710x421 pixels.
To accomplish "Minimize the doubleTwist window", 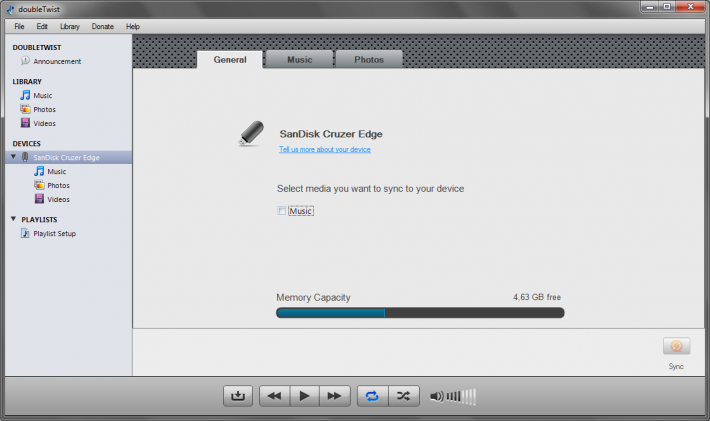I will [x=650, y=7].
